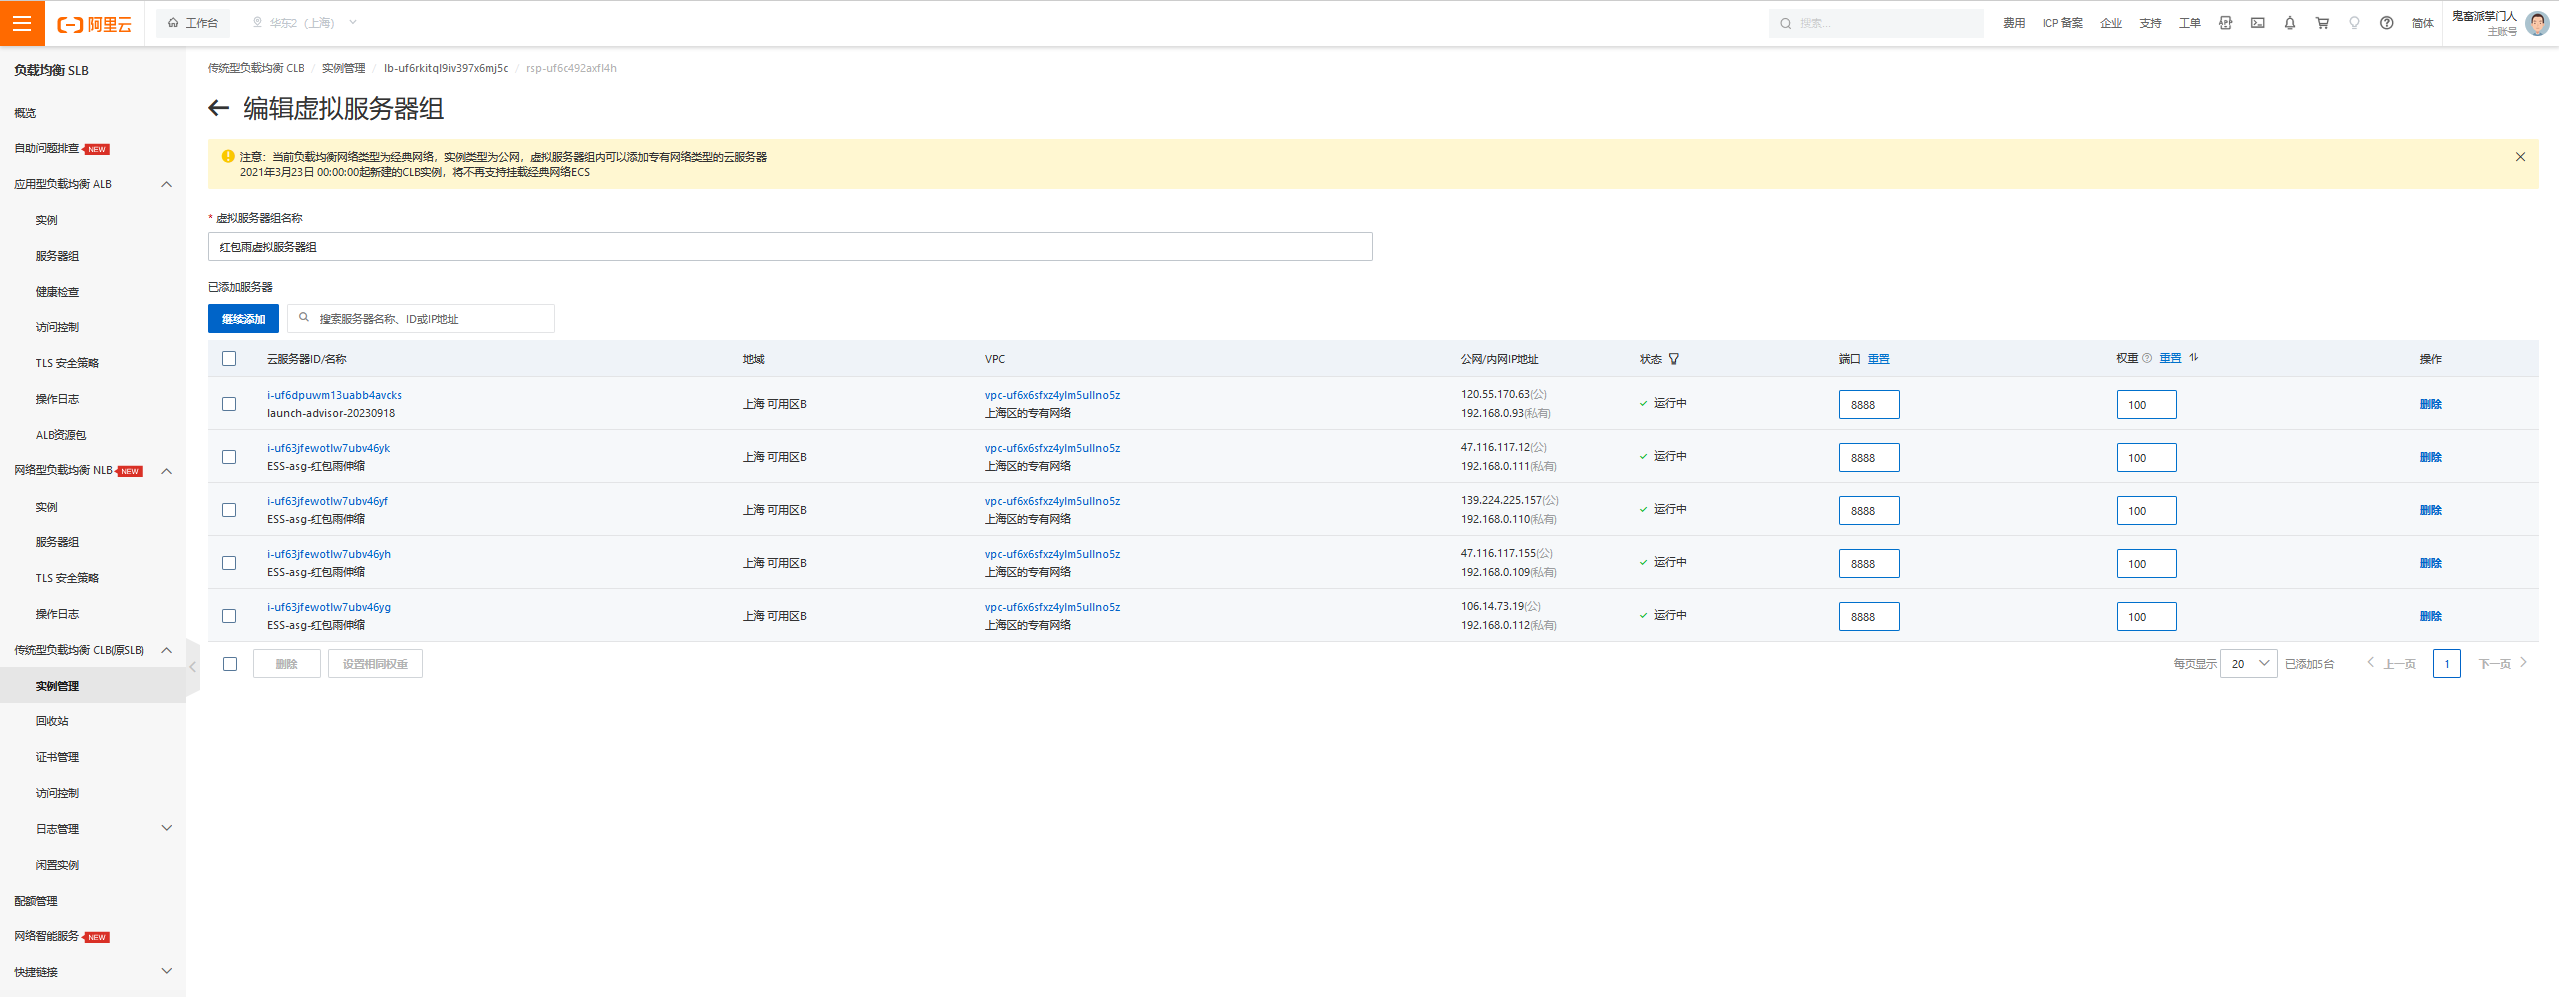This screenshot has width=2559, height=997.
Task: Click the Alibaba Cloud logo
Action: click(95, 24)
